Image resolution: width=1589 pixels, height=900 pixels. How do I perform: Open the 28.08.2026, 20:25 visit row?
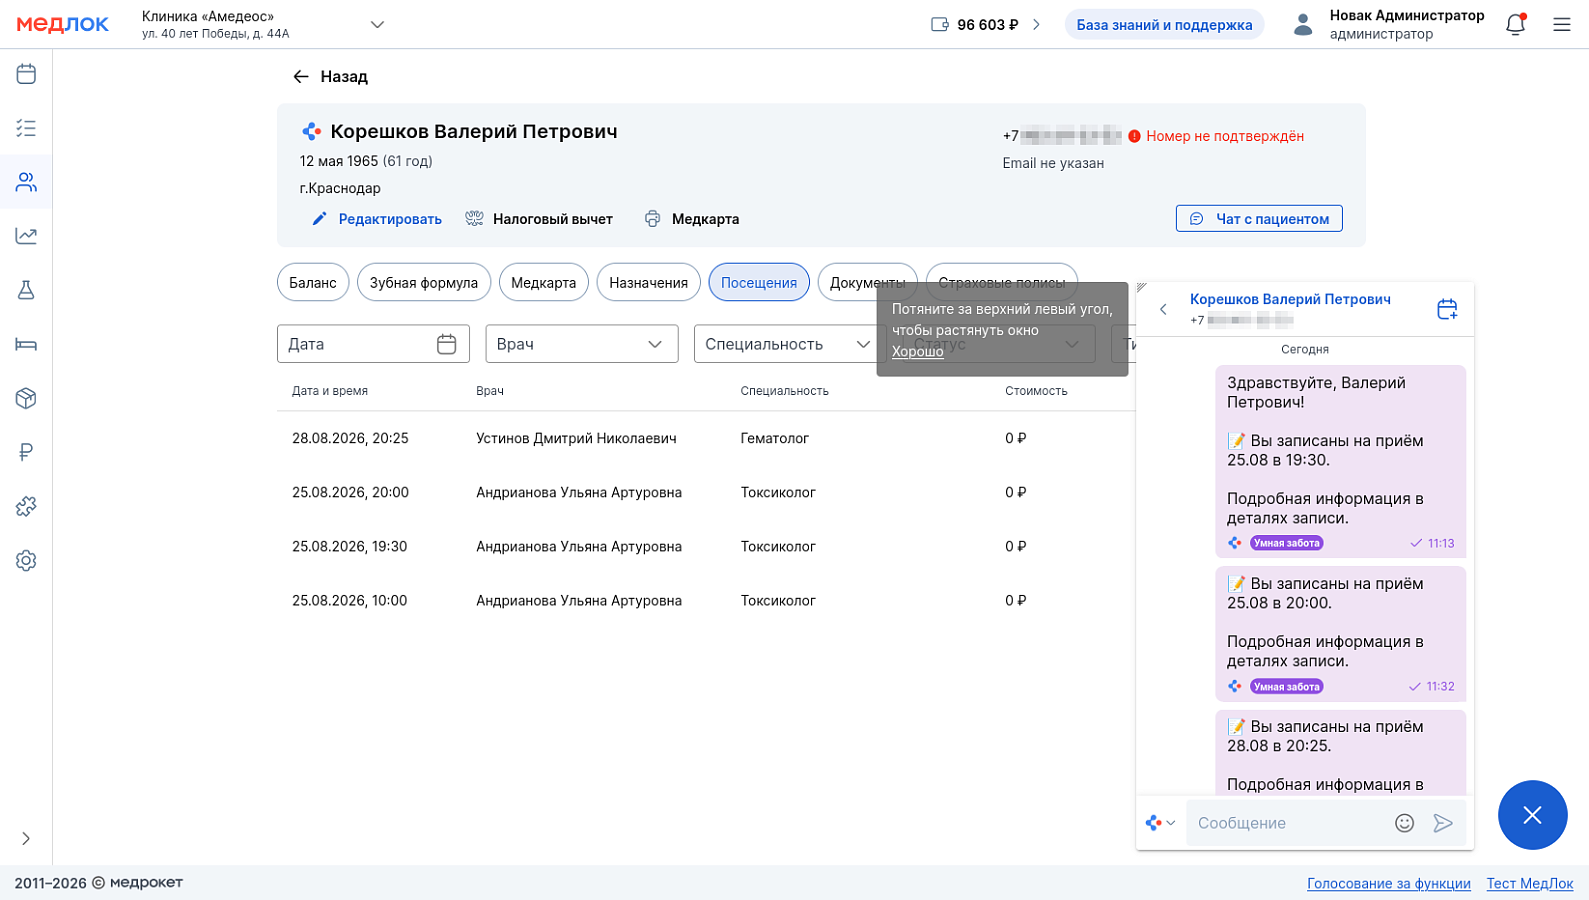coord(706,438)
